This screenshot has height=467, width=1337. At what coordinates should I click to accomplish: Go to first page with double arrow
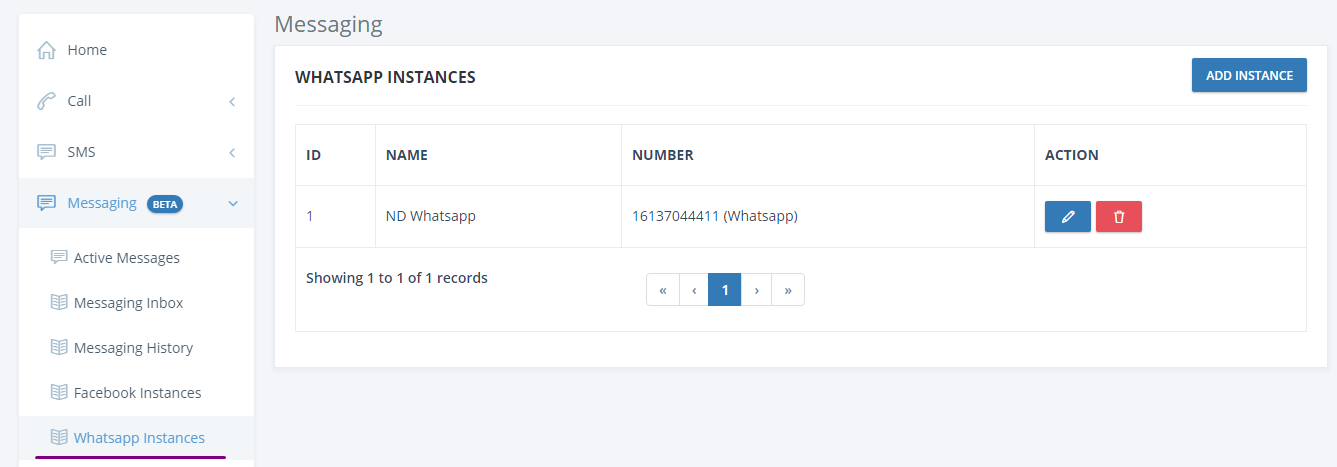coord(662,290)
